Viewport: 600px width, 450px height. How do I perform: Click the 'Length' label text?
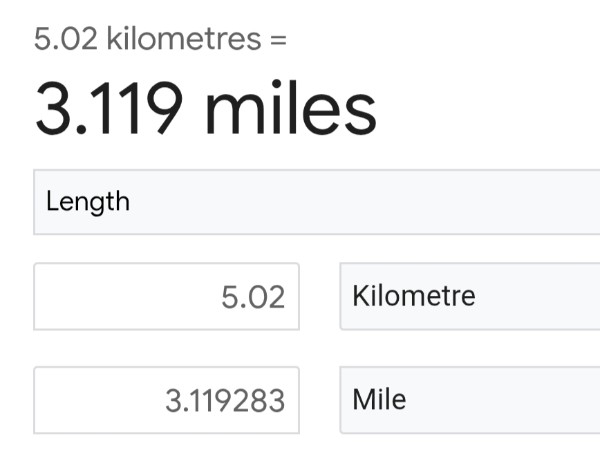coord(88,202)
